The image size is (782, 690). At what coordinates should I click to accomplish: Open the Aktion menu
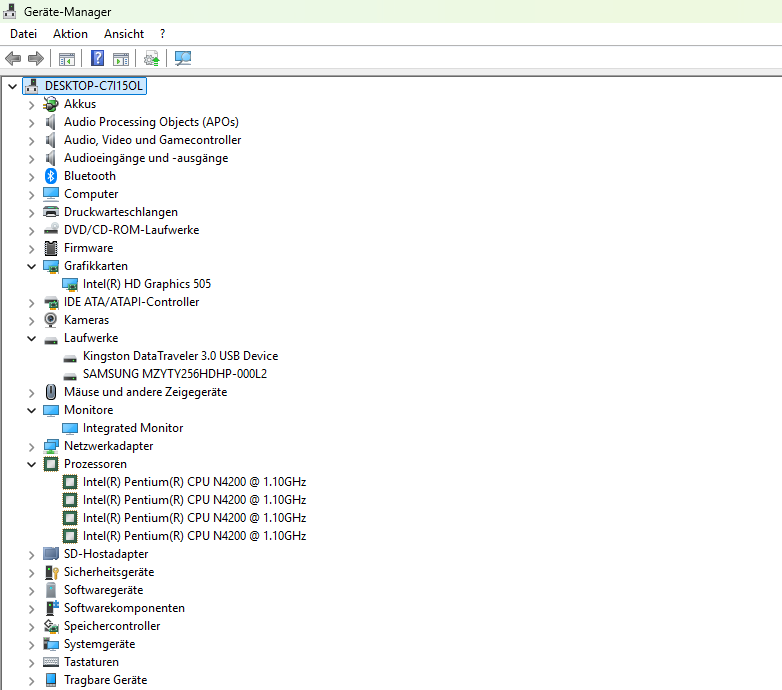(x=70, y=34)
